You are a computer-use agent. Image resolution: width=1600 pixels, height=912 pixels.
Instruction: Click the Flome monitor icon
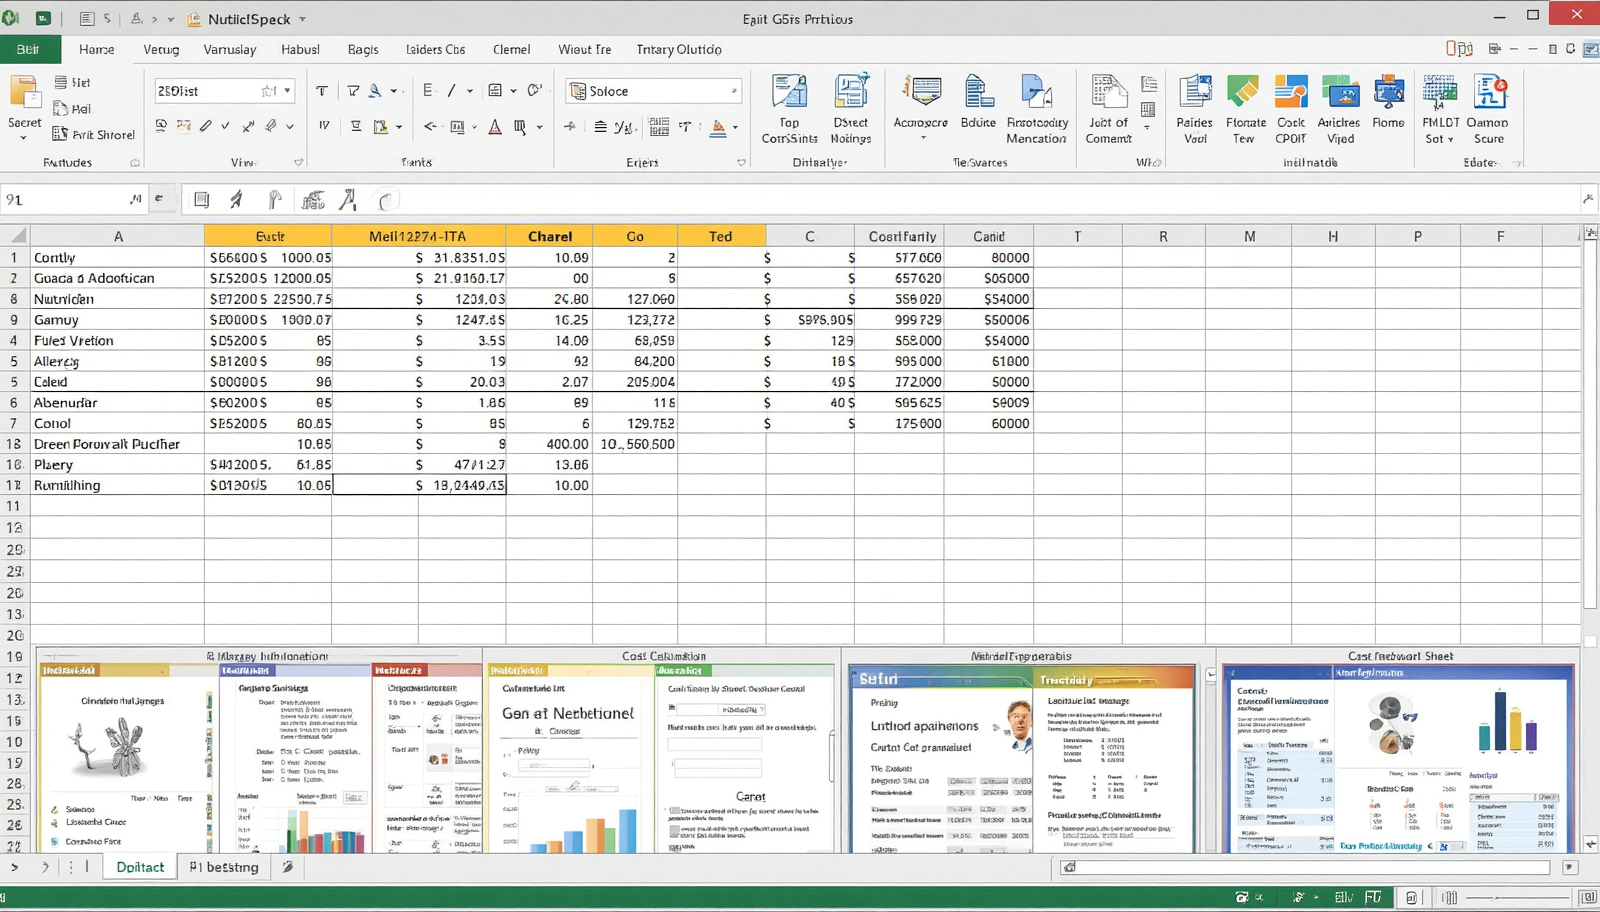tap(1388, 92)
